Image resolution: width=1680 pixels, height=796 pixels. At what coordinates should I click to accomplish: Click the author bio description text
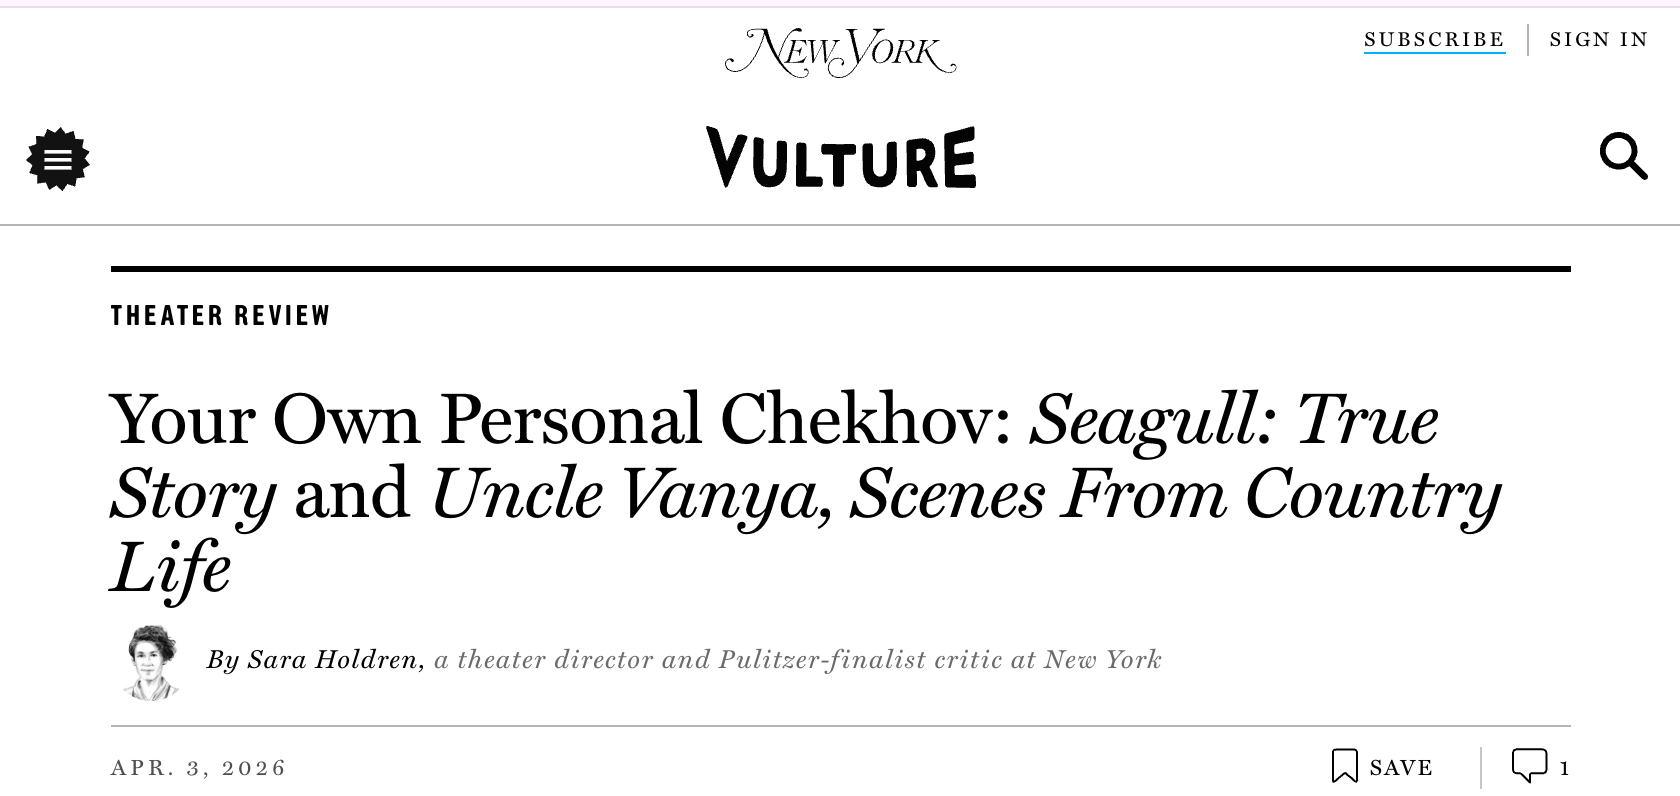point(797,660)
